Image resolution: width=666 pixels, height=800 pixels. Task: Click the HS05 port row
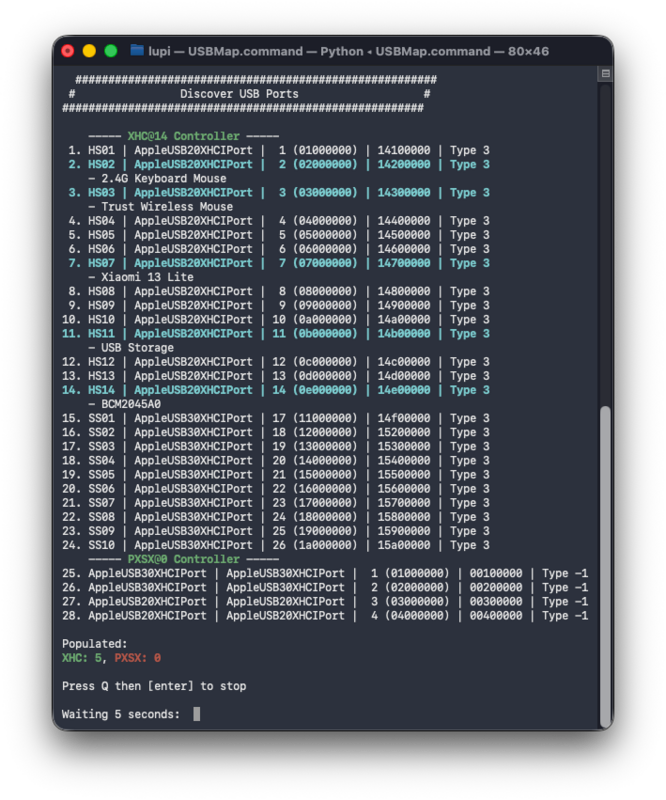[279, 235]
